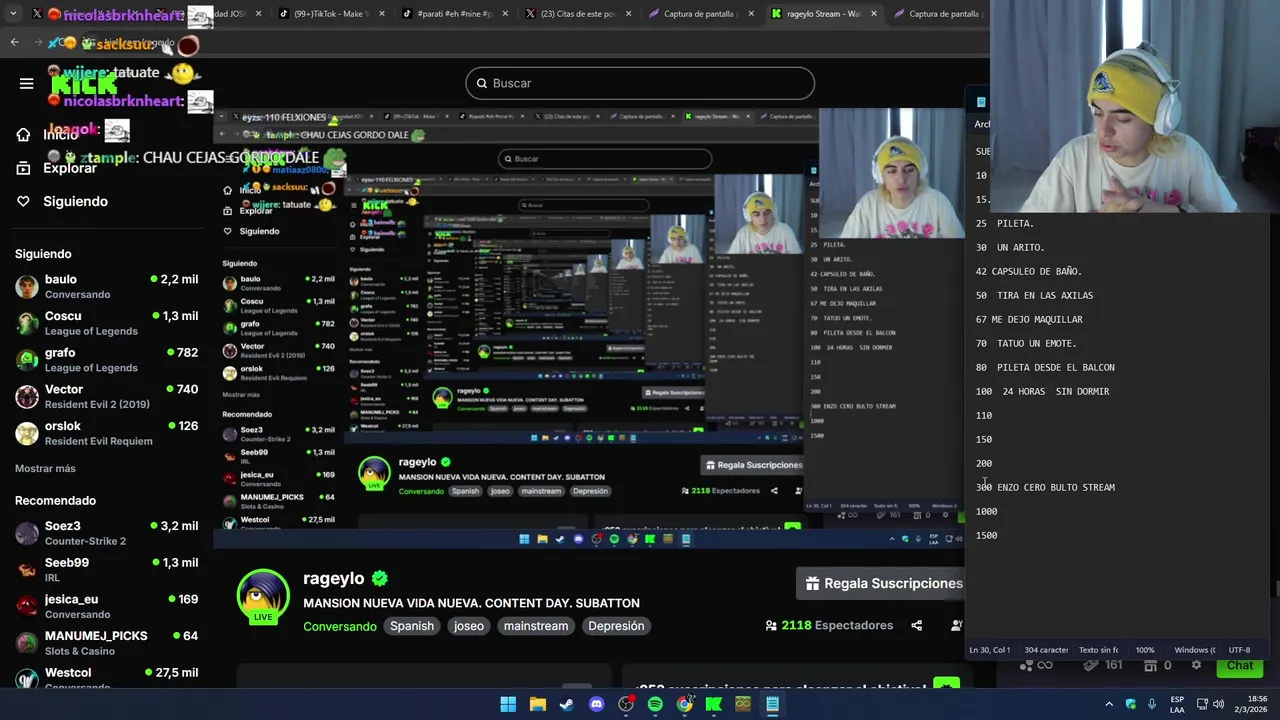
Task: Click the Spanish language tag
Action: point(412,626)
